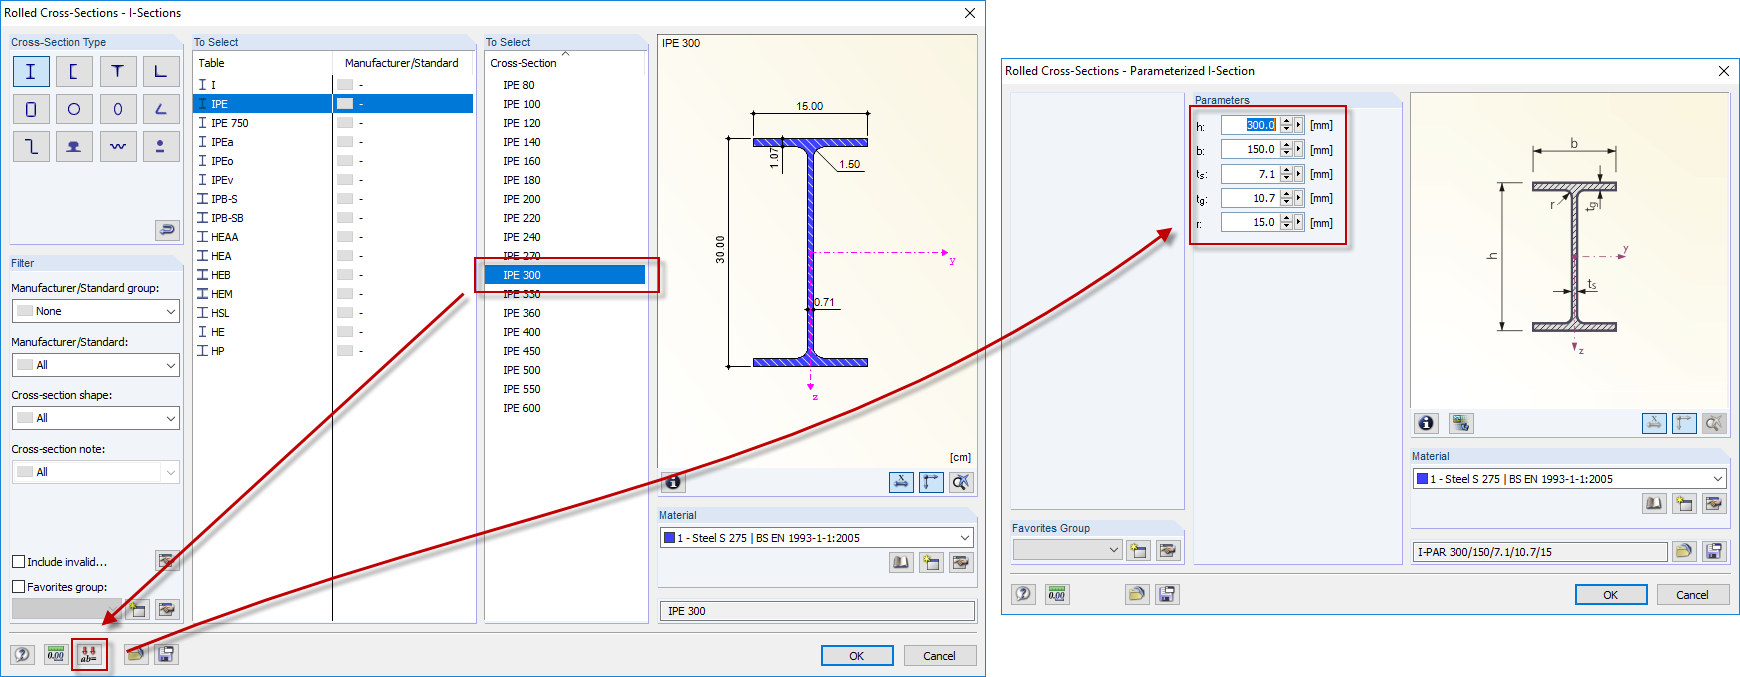
Task: Click save icon at bottom of I-Sections dialog
Action: pyautogui.click(x=166, y=655)
